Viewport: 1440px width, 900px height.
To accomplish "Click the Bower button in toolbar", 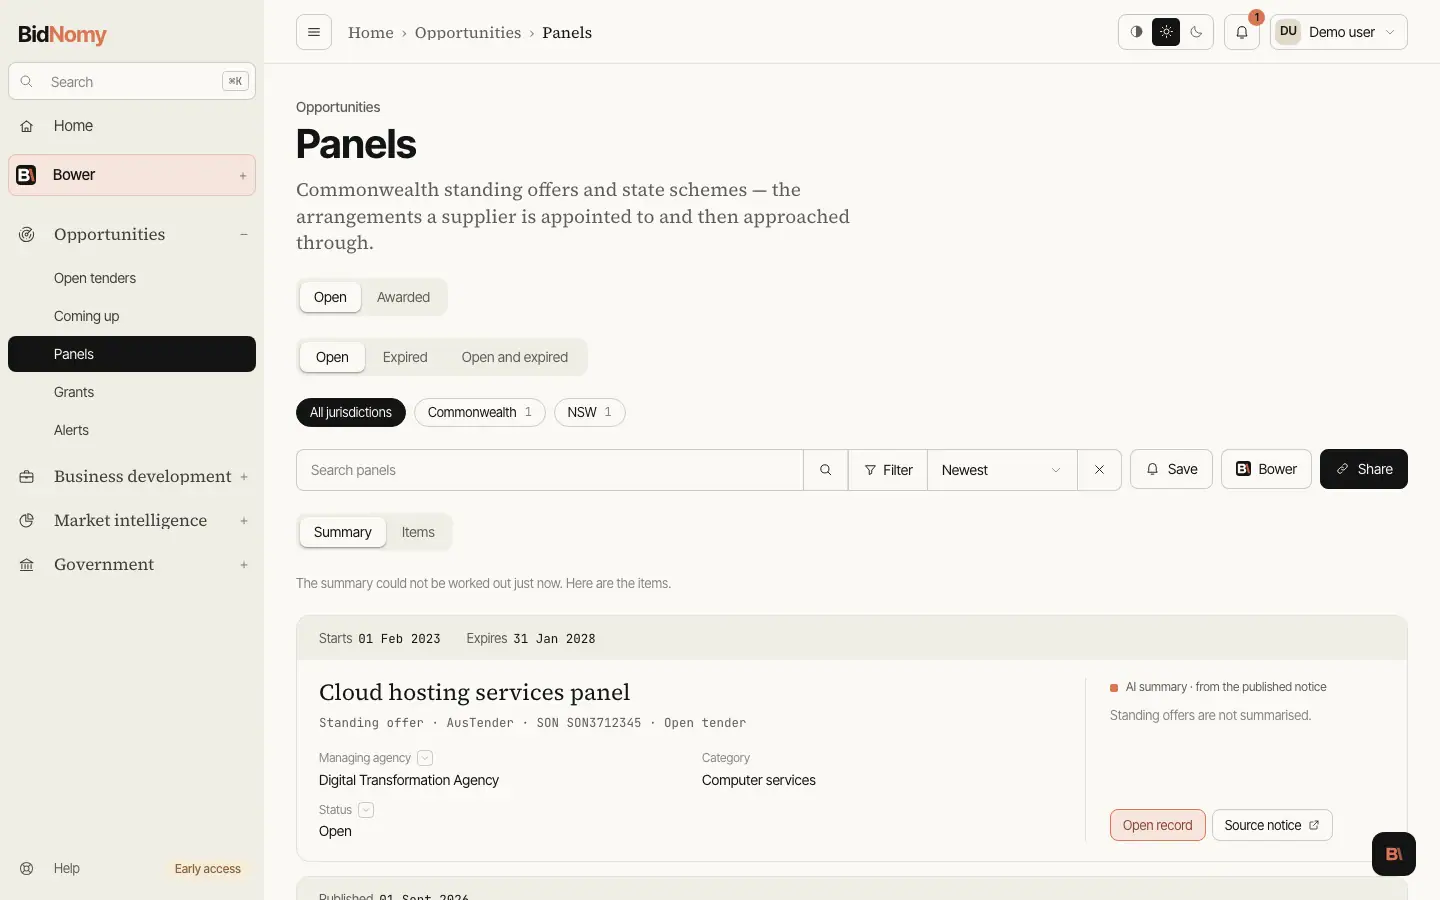I will coord(1266,469).
